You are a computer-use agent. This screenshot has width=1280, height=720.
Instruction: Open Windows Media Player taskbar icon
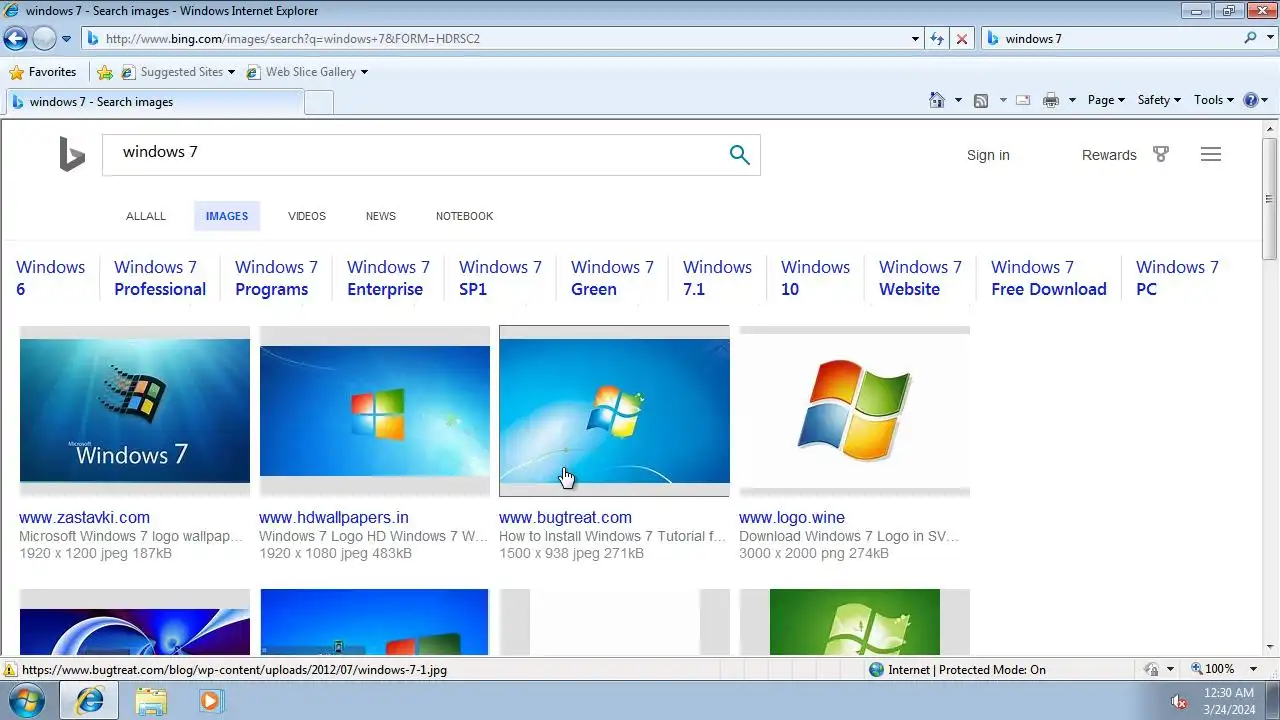click(210, 700)
